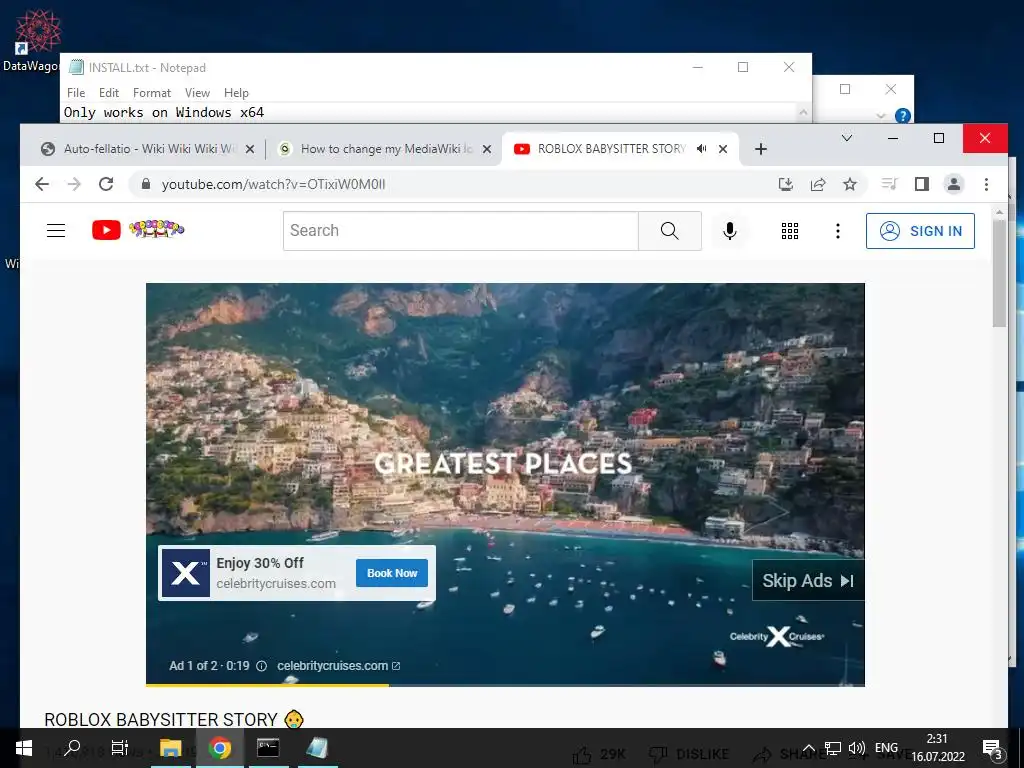The image size is (1024, 768).
Task: Open Notepad taskbar icon
Action: coord(317,748)
